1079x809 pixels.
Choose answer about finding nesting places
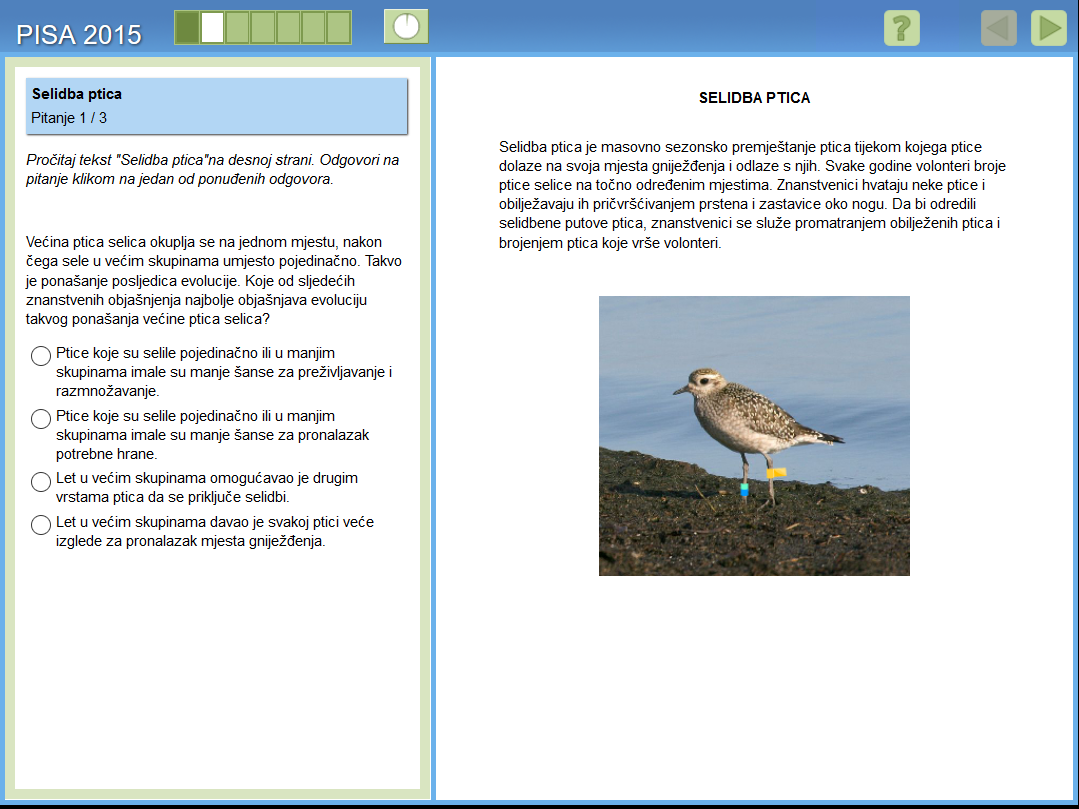click(x=41, y=525)
